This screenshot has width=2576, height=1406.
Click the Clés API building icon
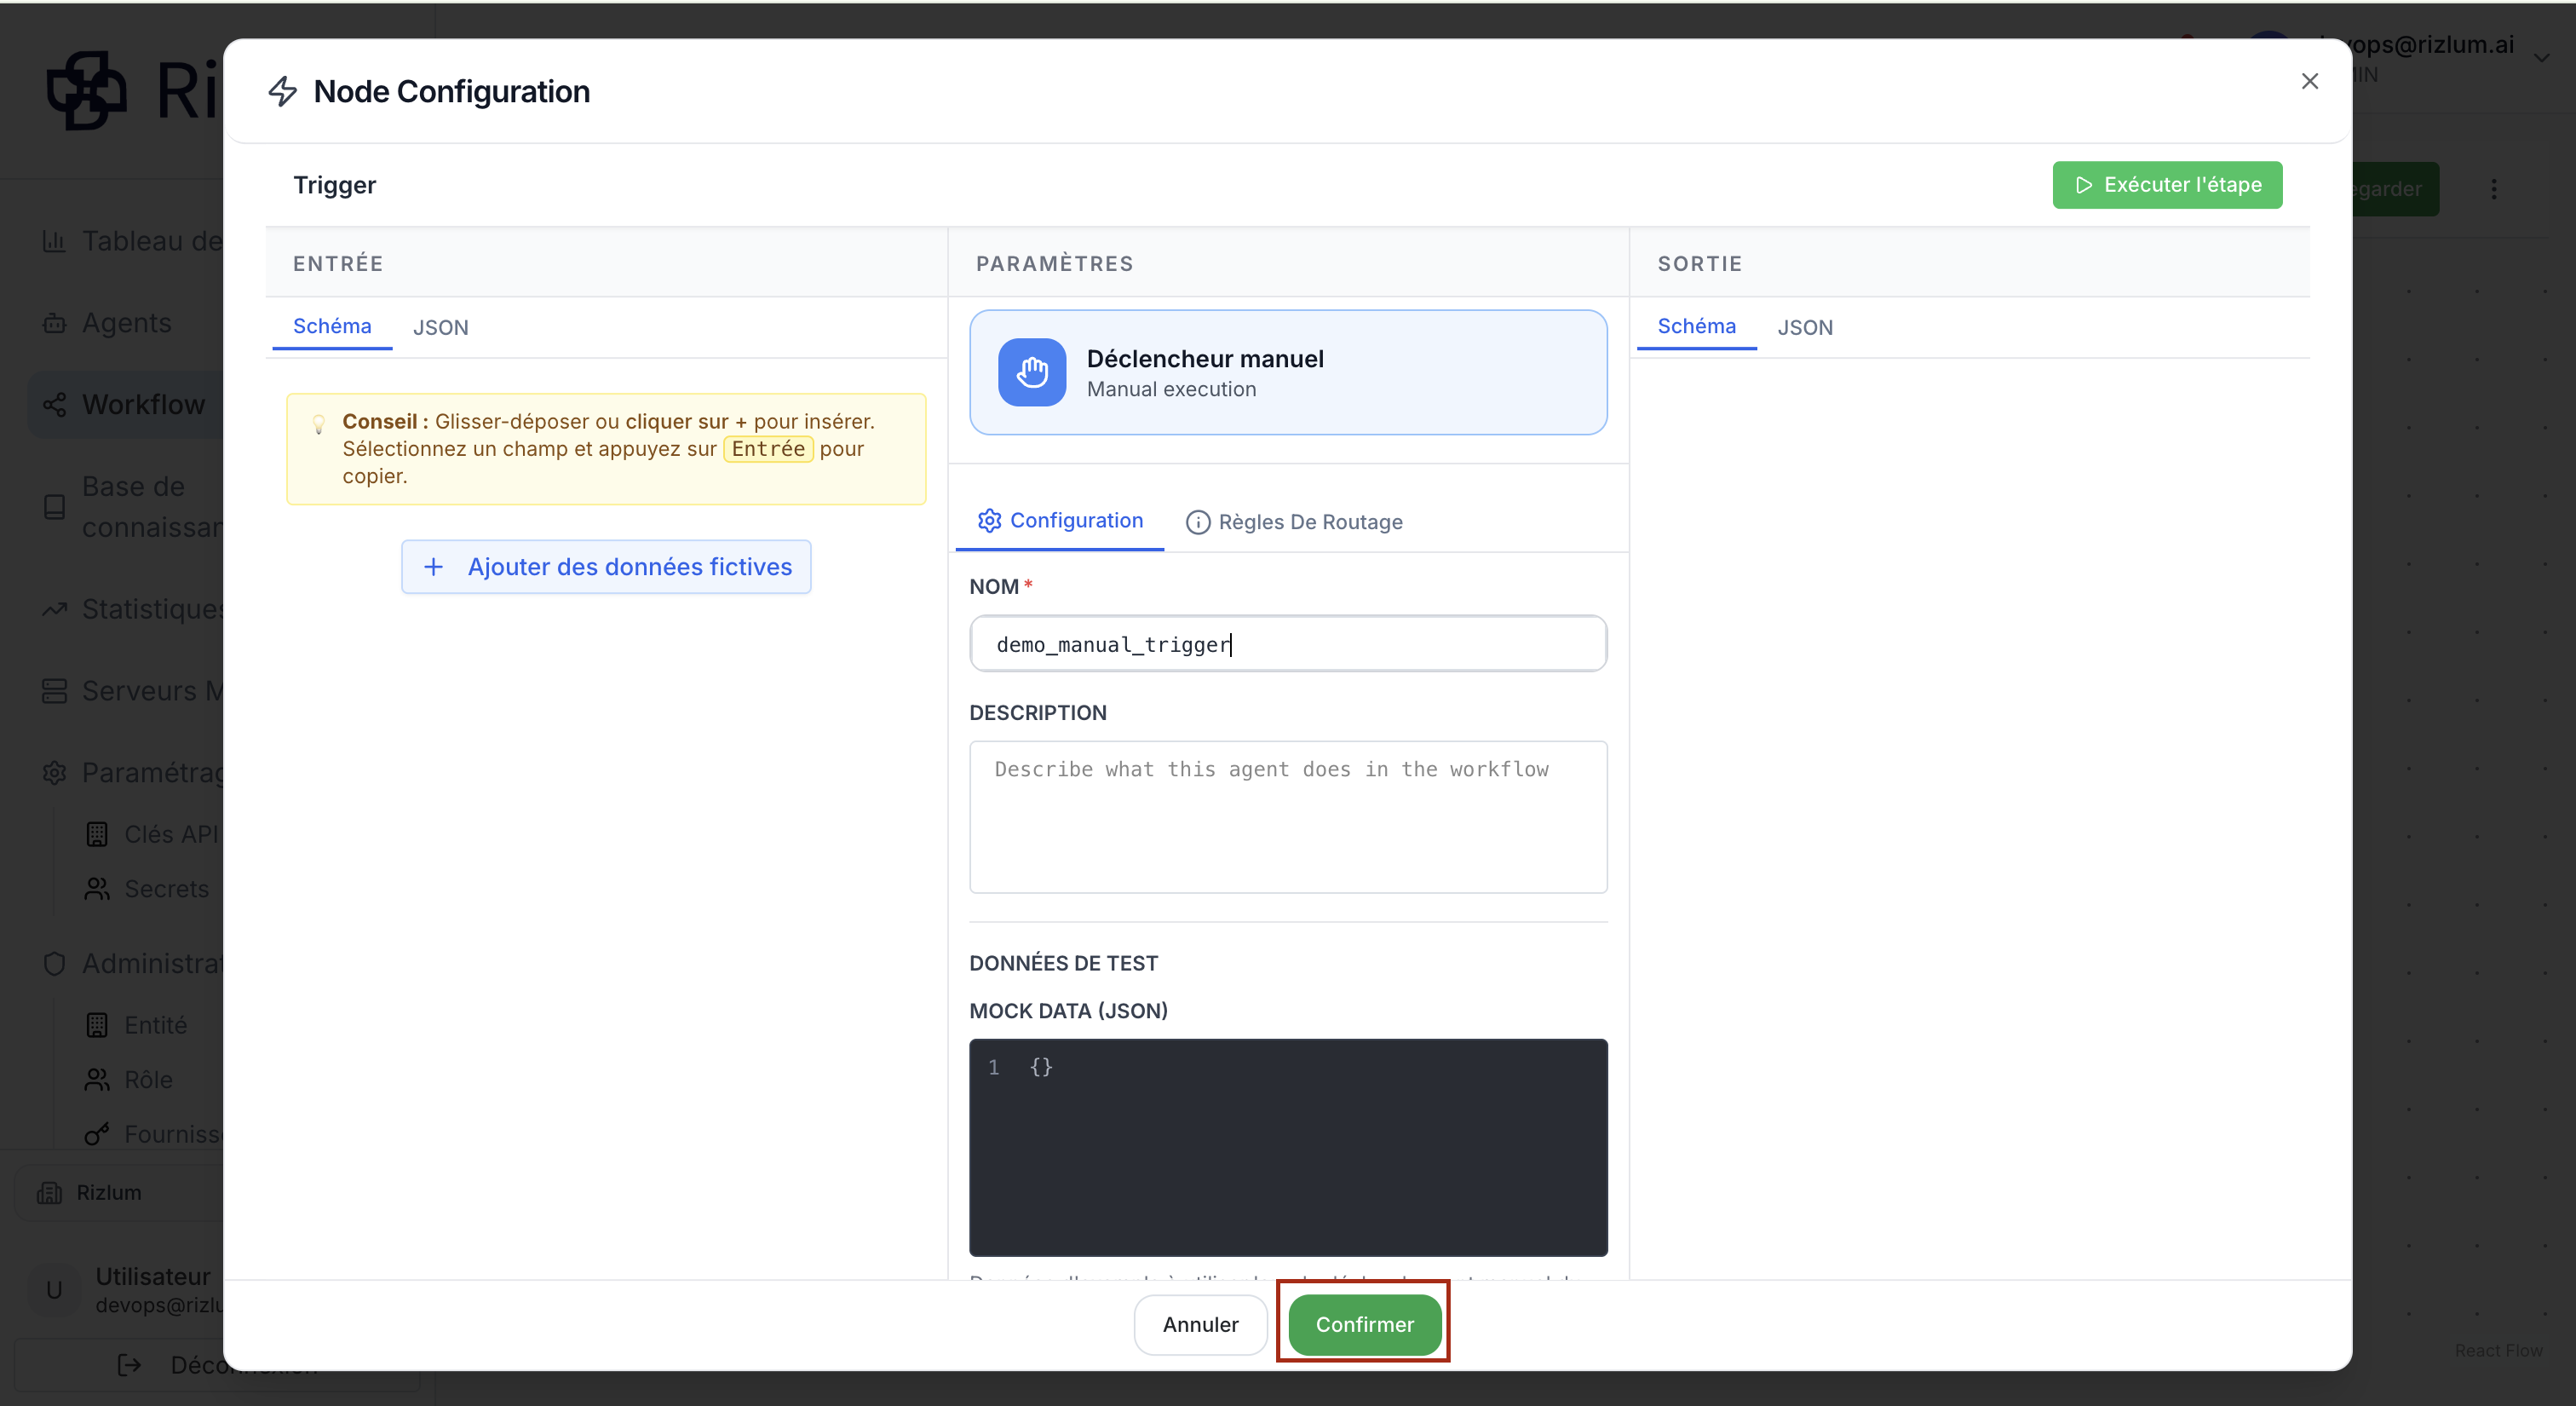pos(97,834)
